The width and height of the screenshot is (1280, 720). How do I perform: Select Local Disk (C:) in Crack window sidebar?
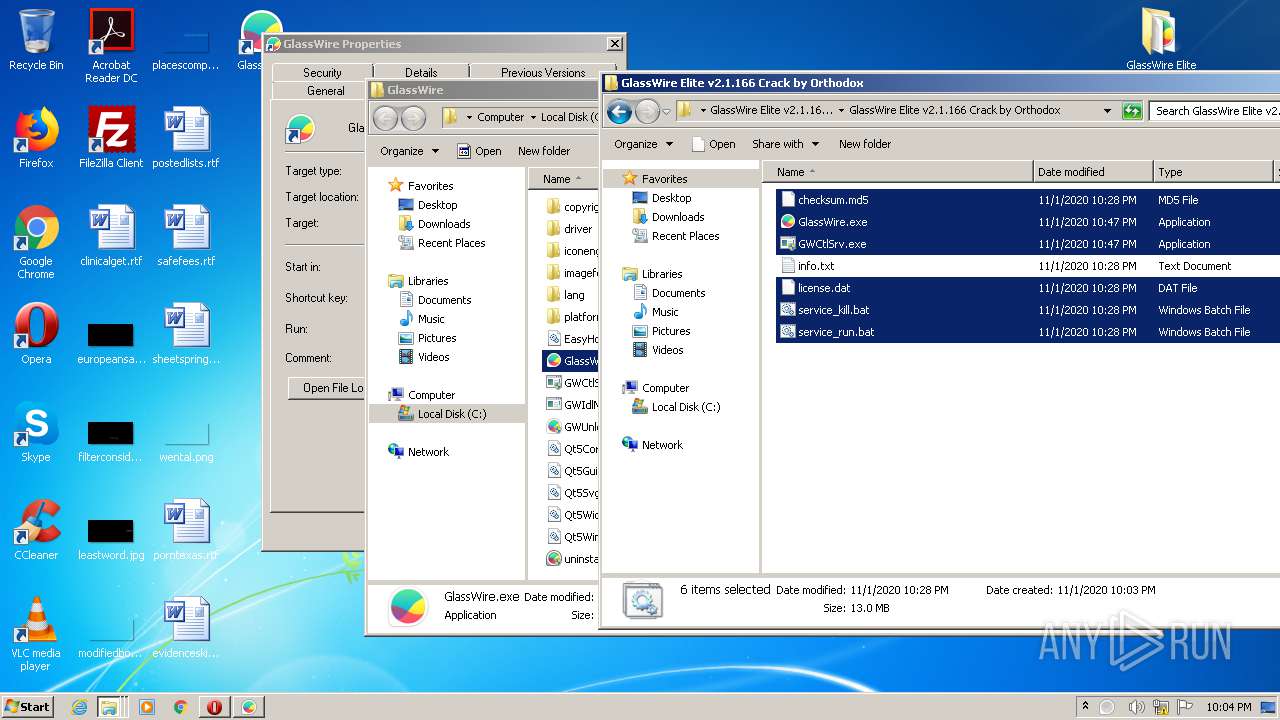685,407
